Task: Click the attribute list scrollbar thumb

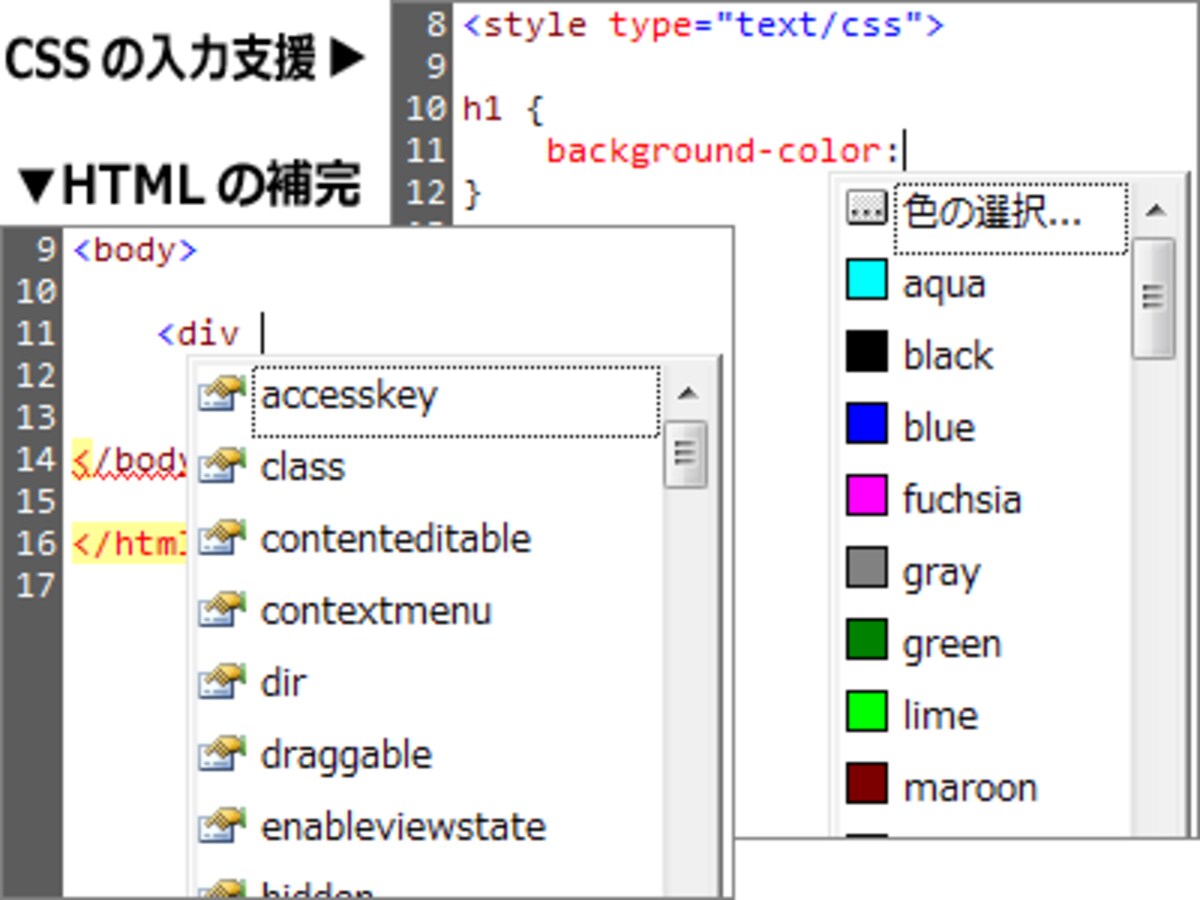Action: [686, 454]
